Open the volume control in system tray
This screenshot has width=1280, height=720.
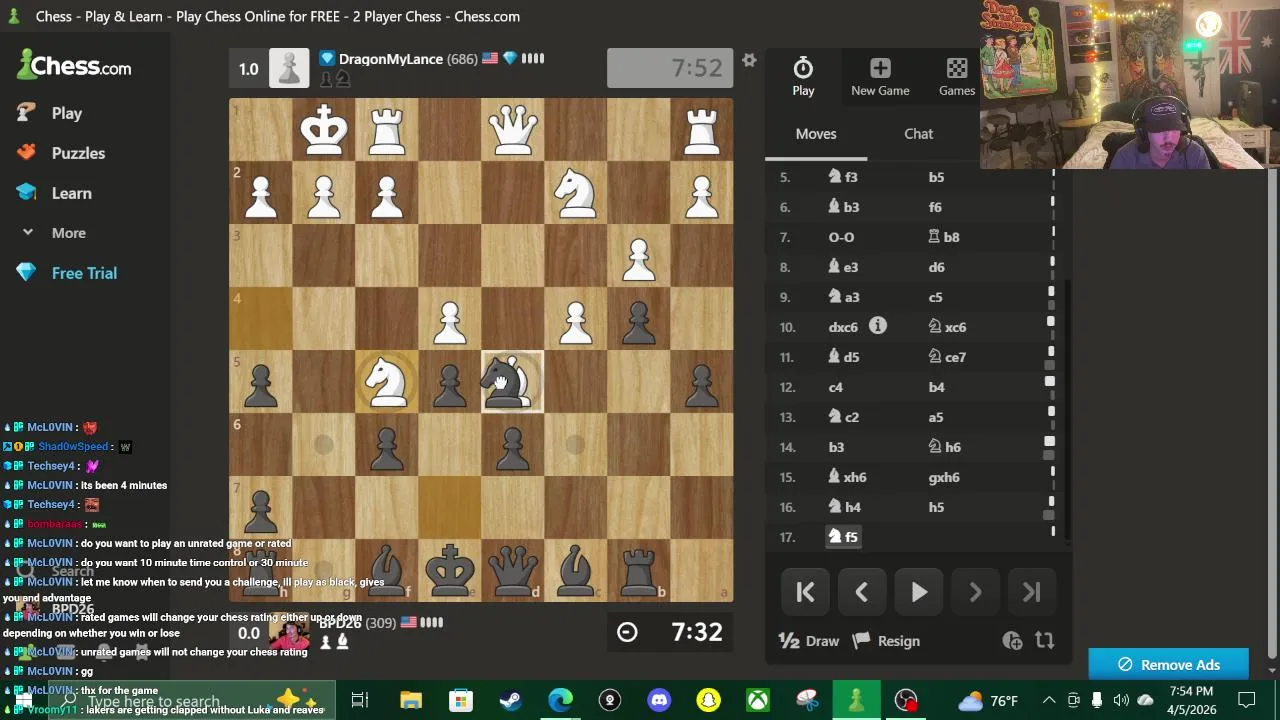coord(1121,700)
